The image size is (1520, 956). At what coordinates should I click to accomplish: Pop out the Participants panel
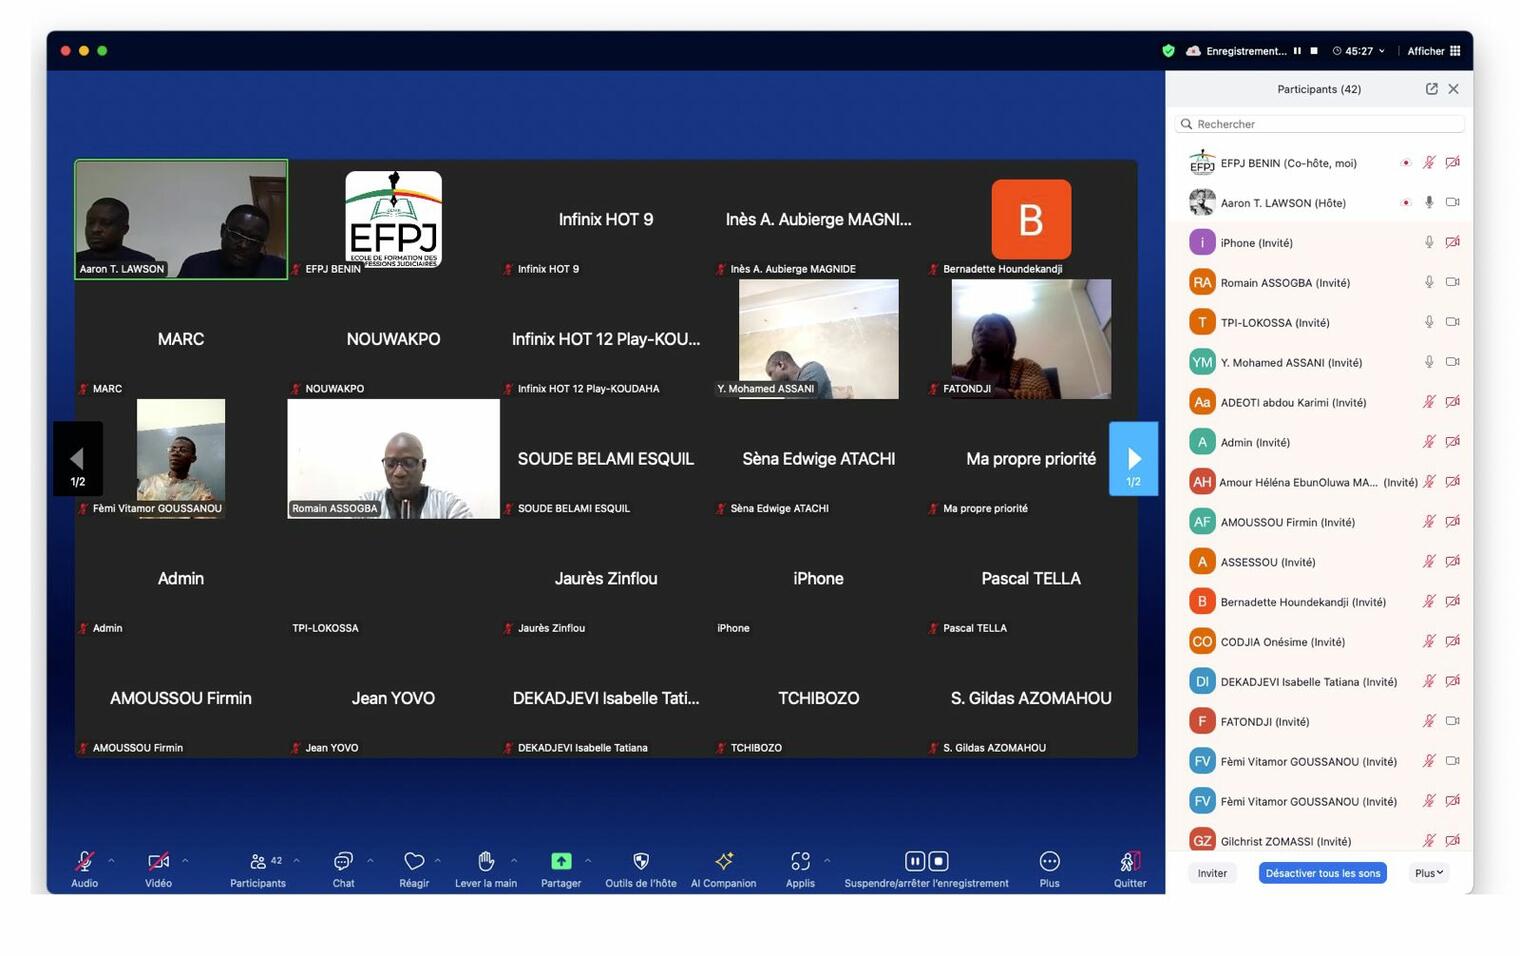(1431, 89)
